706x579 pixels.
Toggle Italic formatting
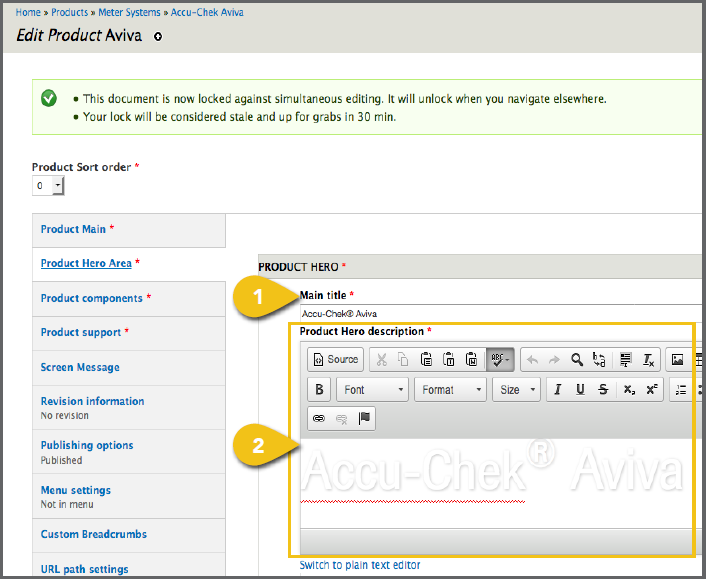pyautogui.click(x=558, y=389)
